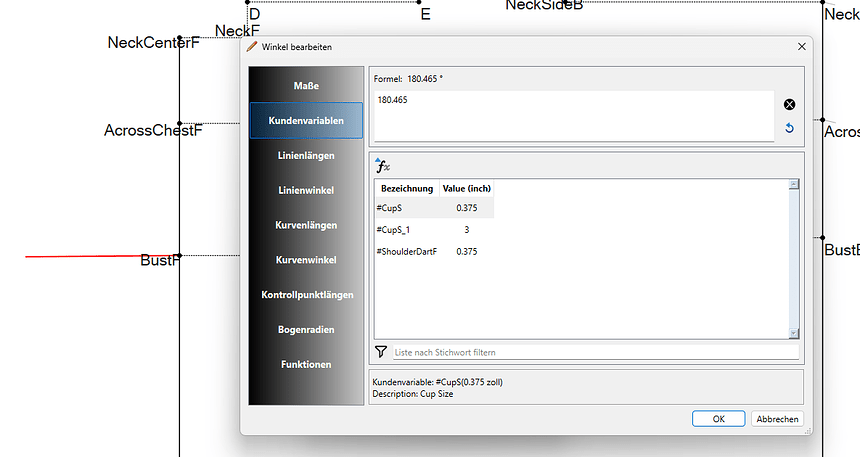This screenshot has width=860, height=457.
Task: Open the Maße tab
Action: pos(306,86)
